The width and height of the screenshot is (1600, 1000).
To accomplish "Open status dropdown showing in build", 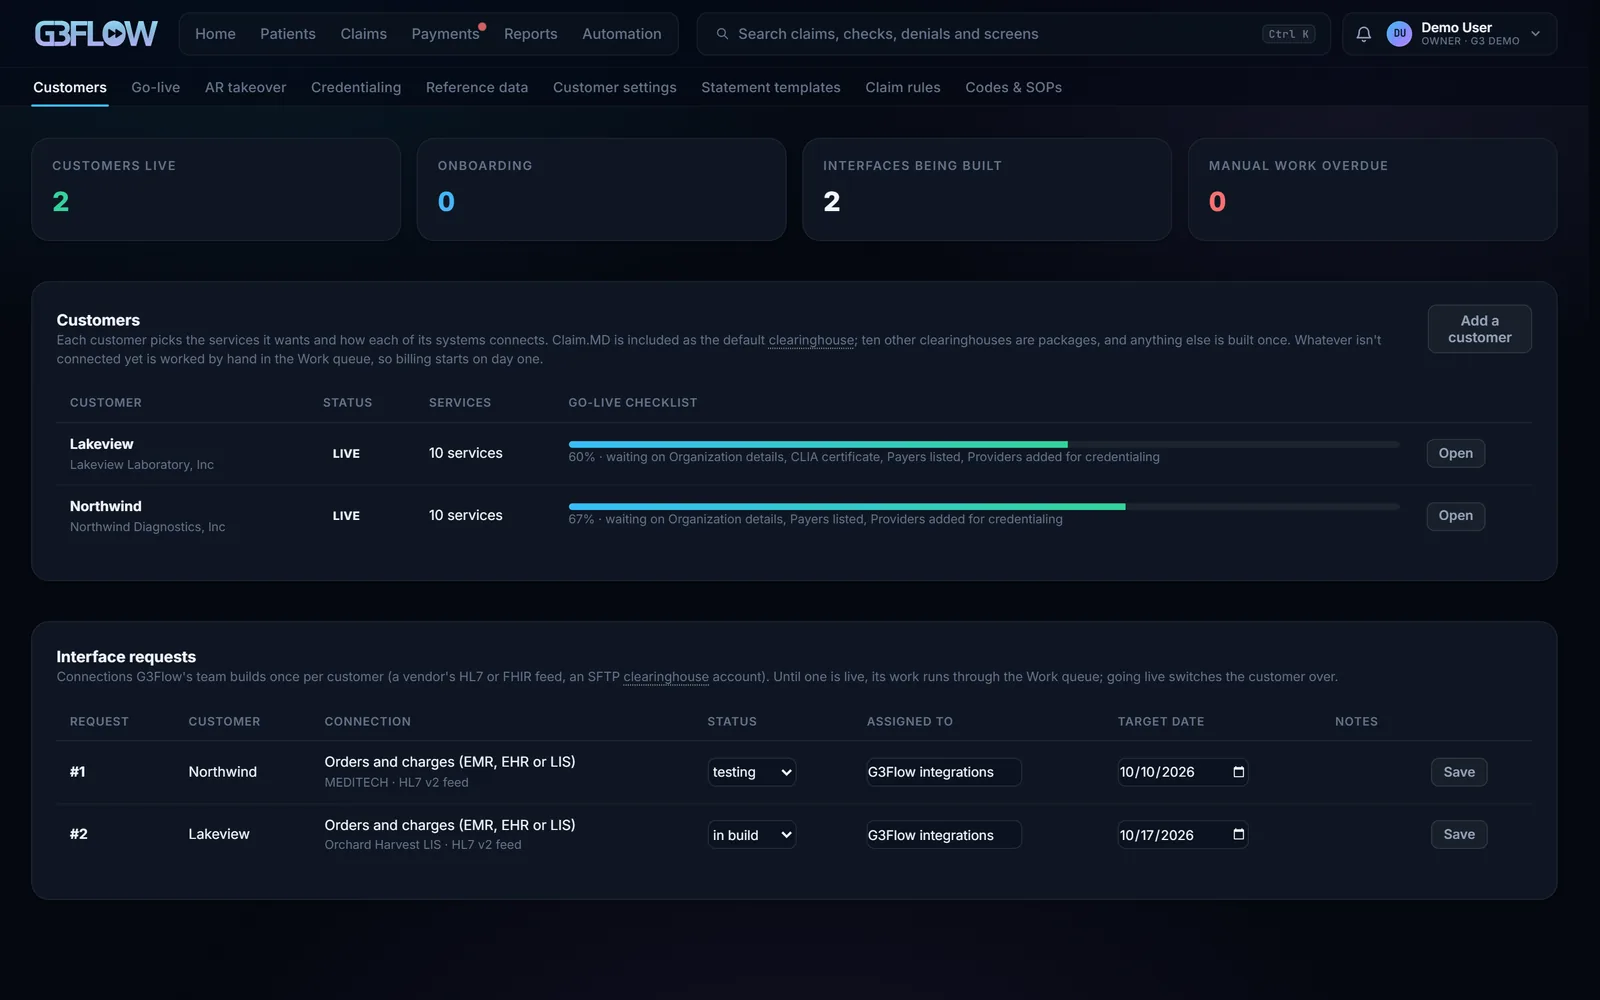I will coord(752,835).
